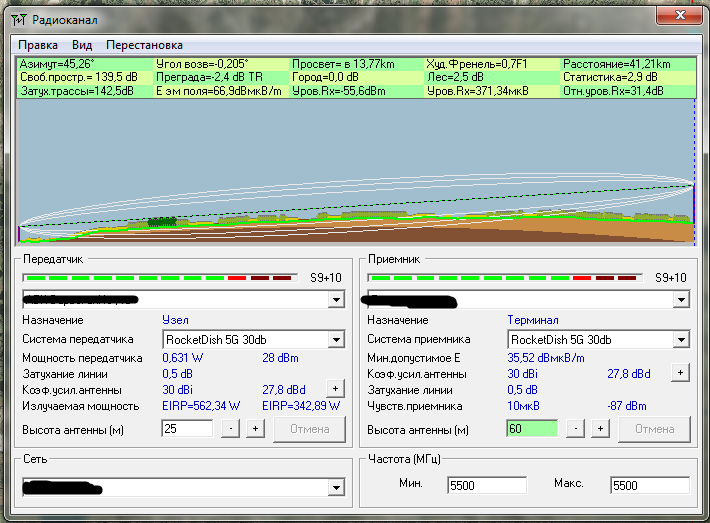
Task: Open the Система приемника RocketDish dropdown
Action: point(680,339)
